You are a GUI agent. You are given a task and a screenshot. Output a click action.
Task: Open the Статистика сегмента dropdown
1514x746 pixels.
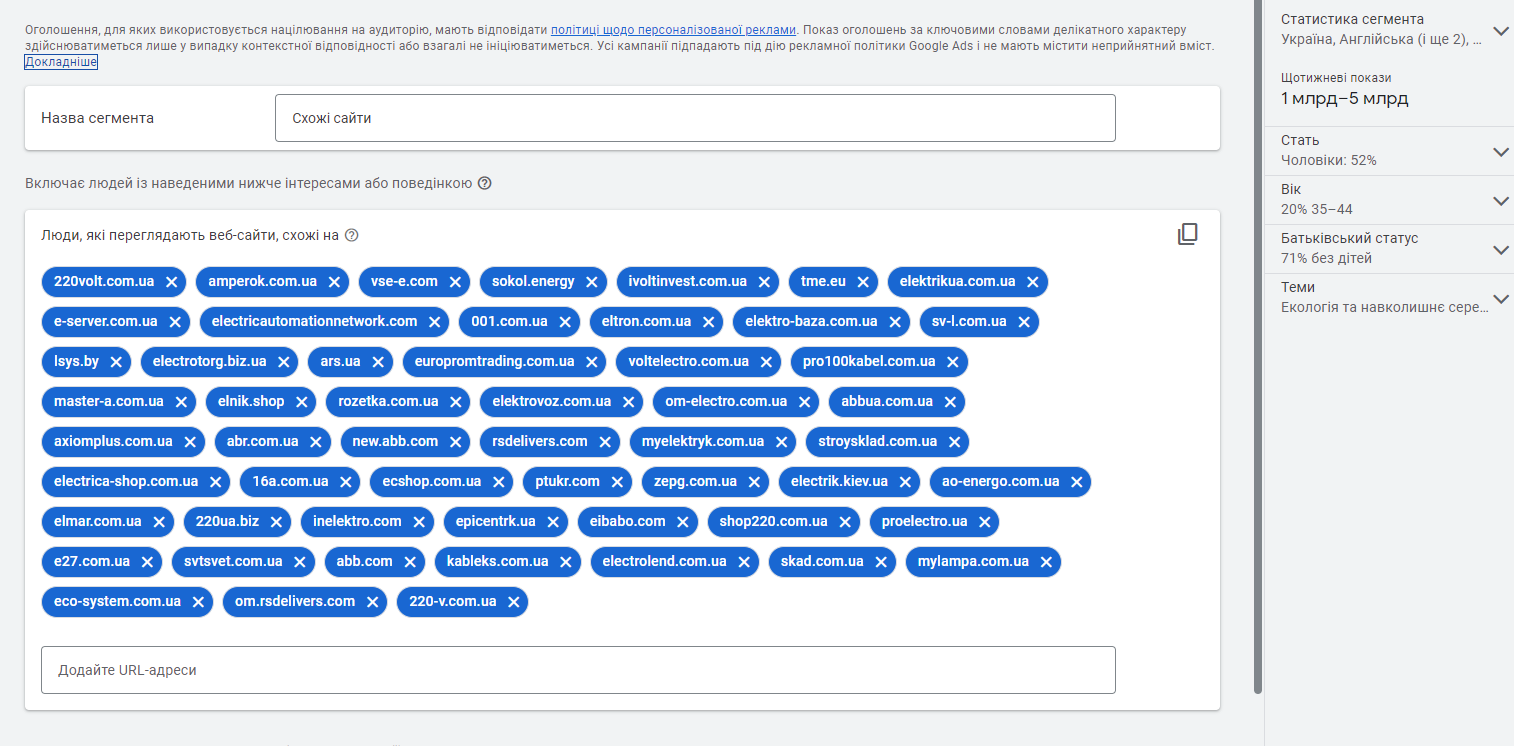coord(1500,30)
